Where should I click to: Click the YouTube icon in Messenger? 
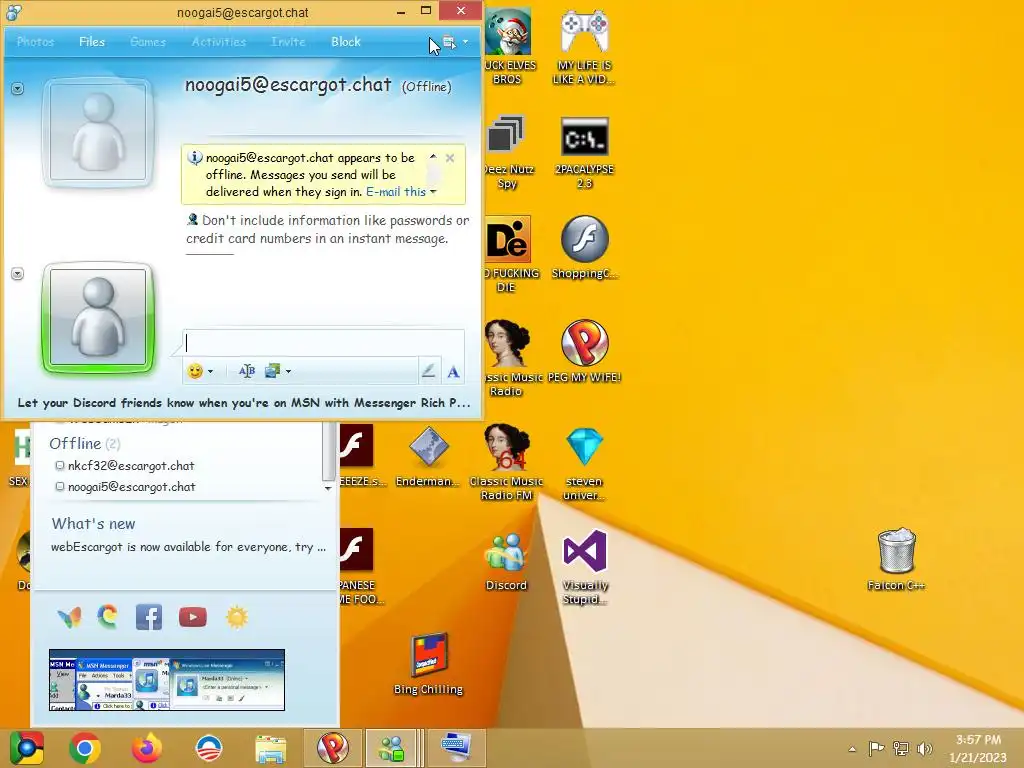coord(193,617)
